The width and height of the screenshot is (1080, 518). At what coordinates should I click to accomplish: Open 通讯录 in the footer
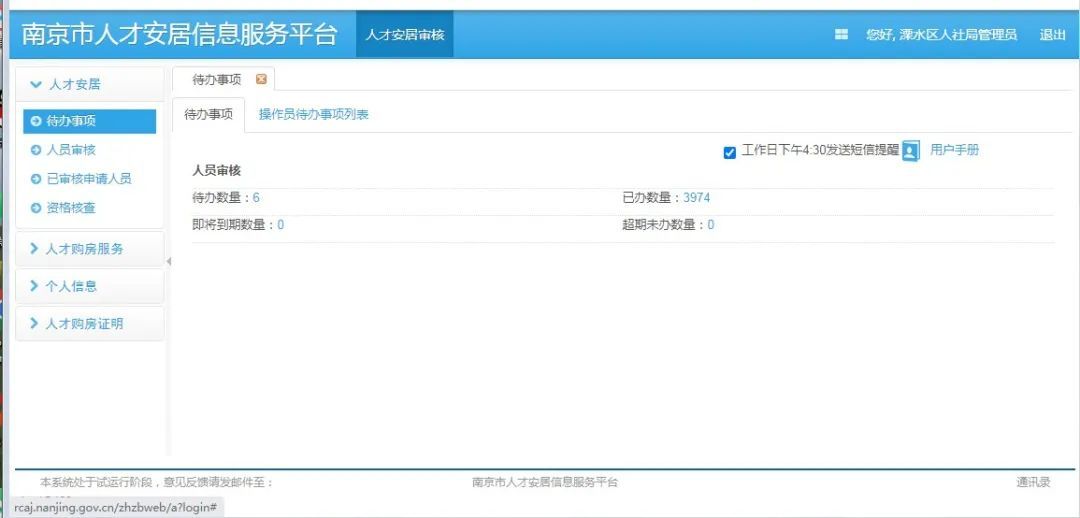click(1033, 482)
